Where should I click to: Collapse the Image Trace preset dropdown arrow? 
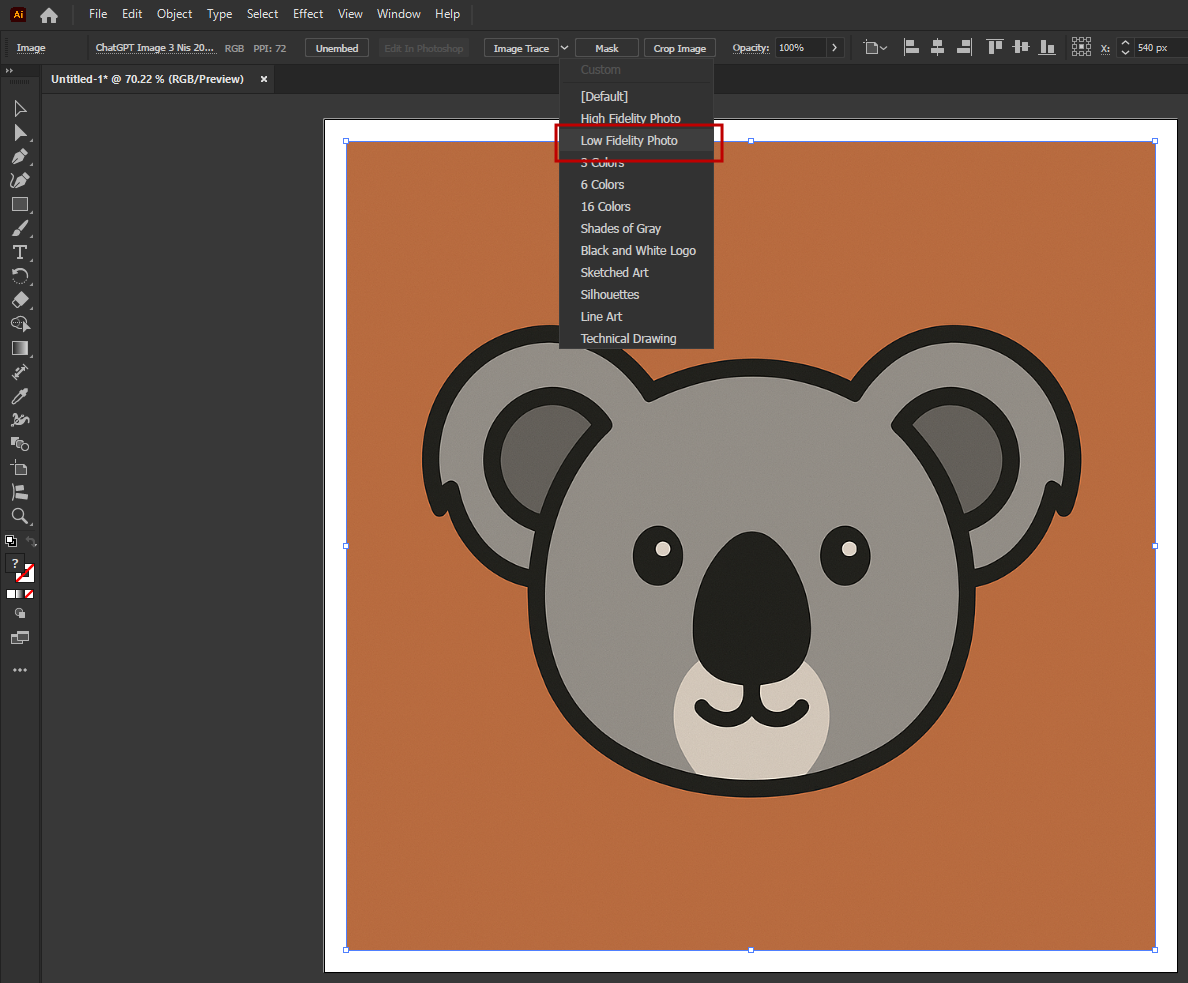coord(565,47)
